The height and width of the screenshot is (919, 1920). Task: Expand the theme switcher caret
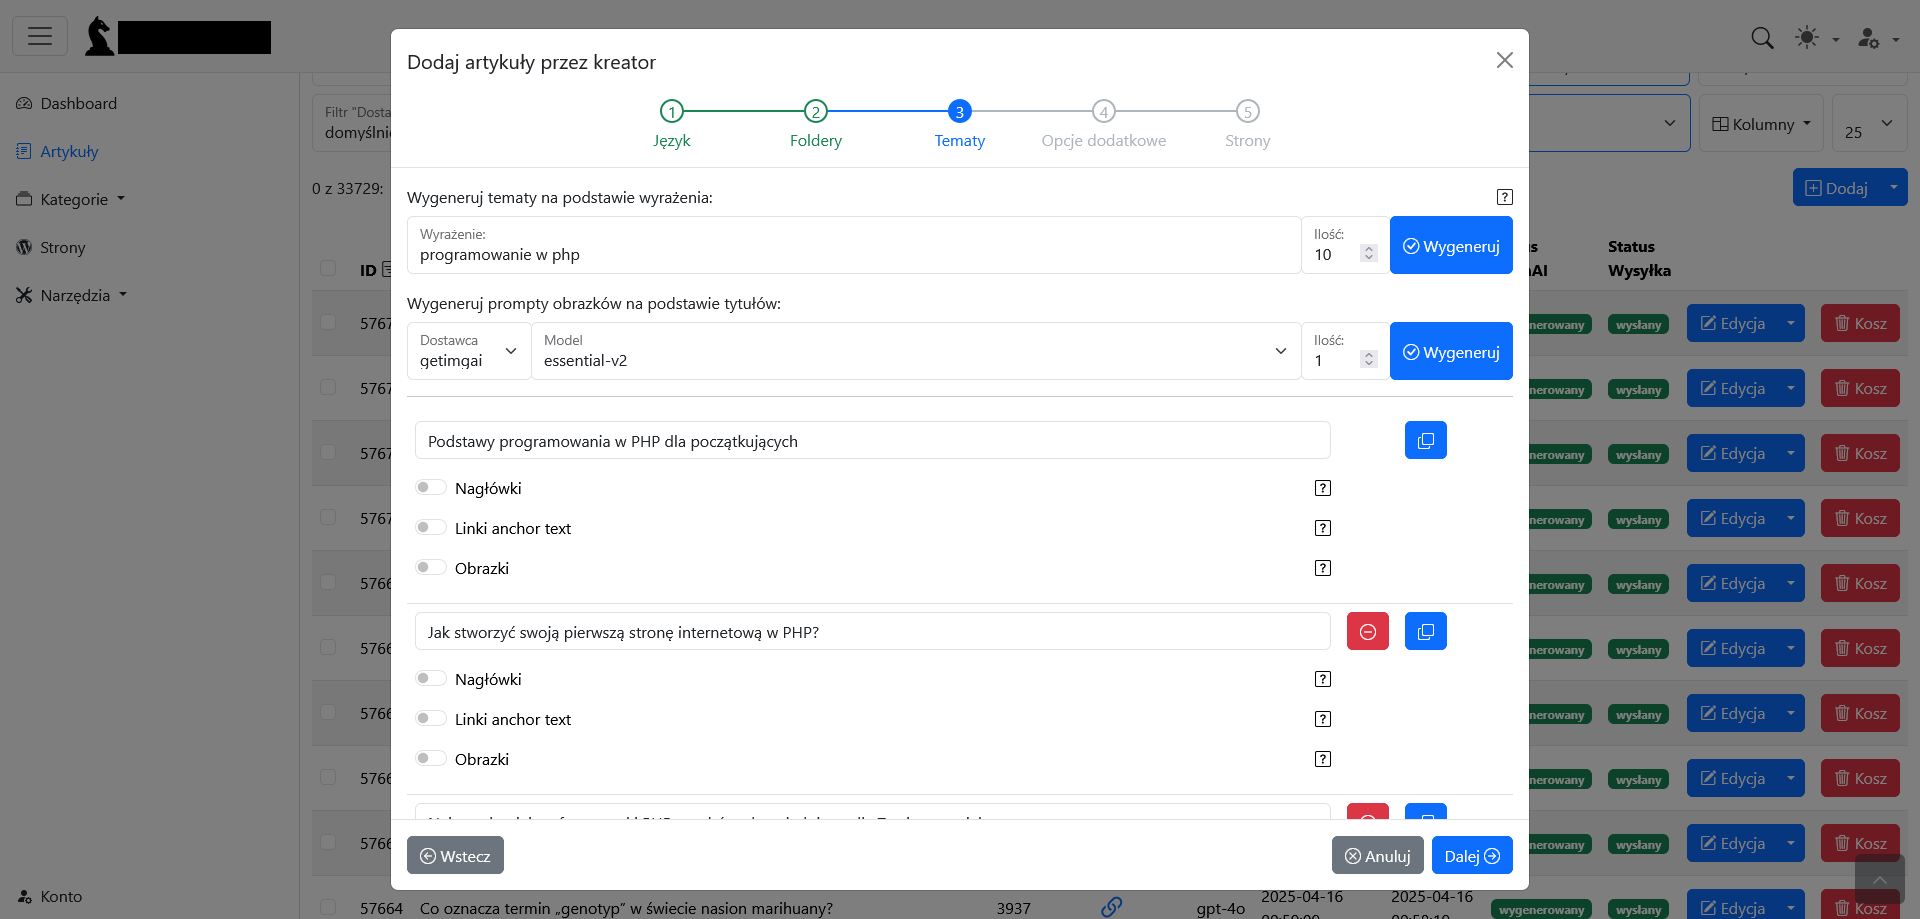[x=1835, y=40]
